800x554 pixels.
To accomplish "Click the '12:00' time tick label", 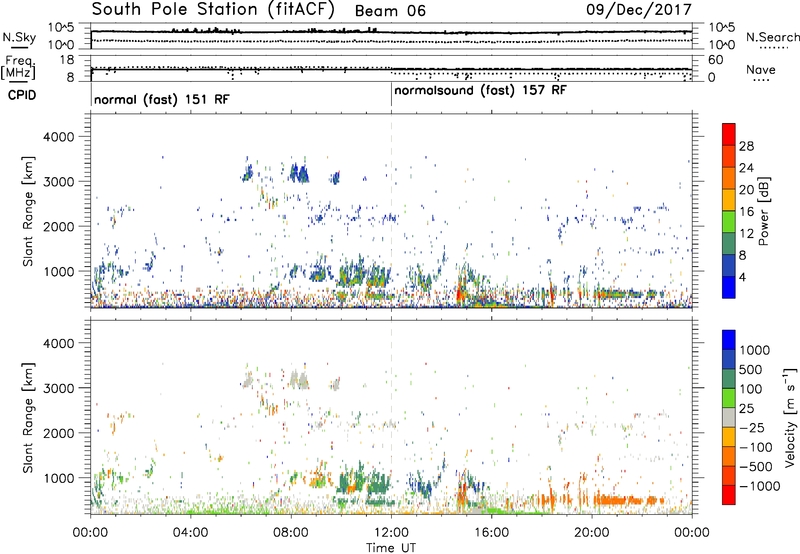I will pyautogui.click(x=391, y=533).
